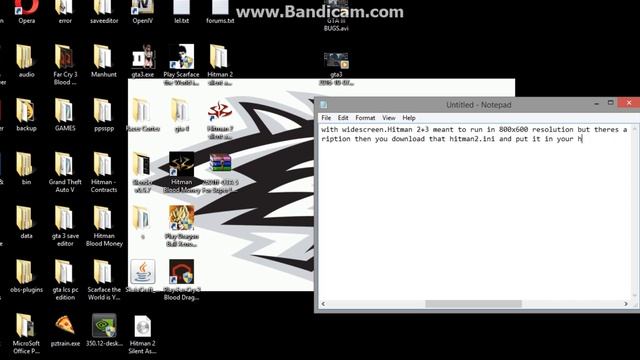The image size is (640, 360).
Task: Open the Notepad Format menu
Action: [x=365, y=118]
